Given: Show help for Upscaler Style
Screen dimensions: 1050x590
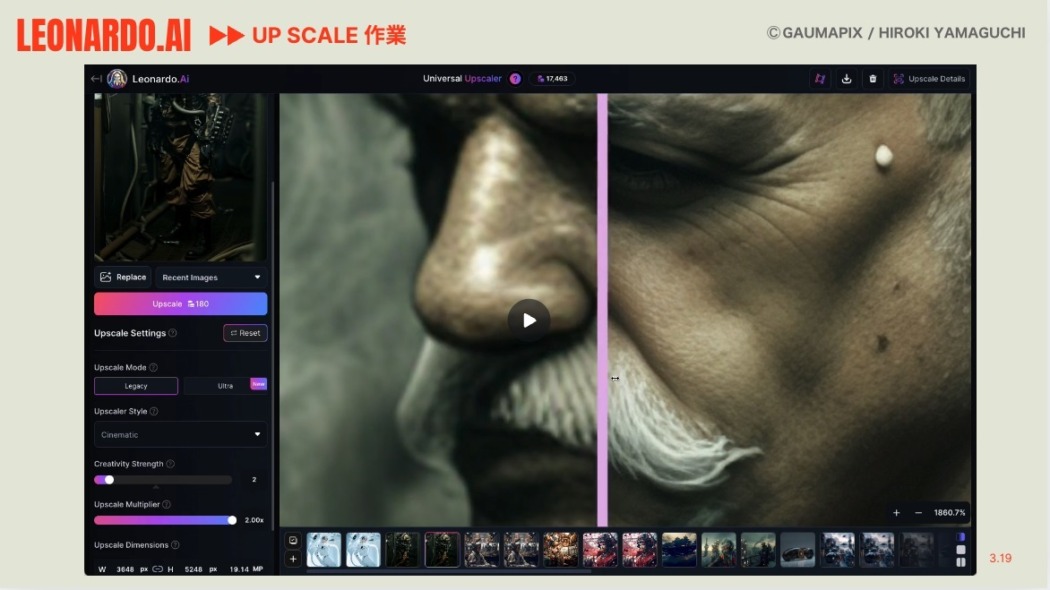Looking at the screenshot, I should 154,411.
